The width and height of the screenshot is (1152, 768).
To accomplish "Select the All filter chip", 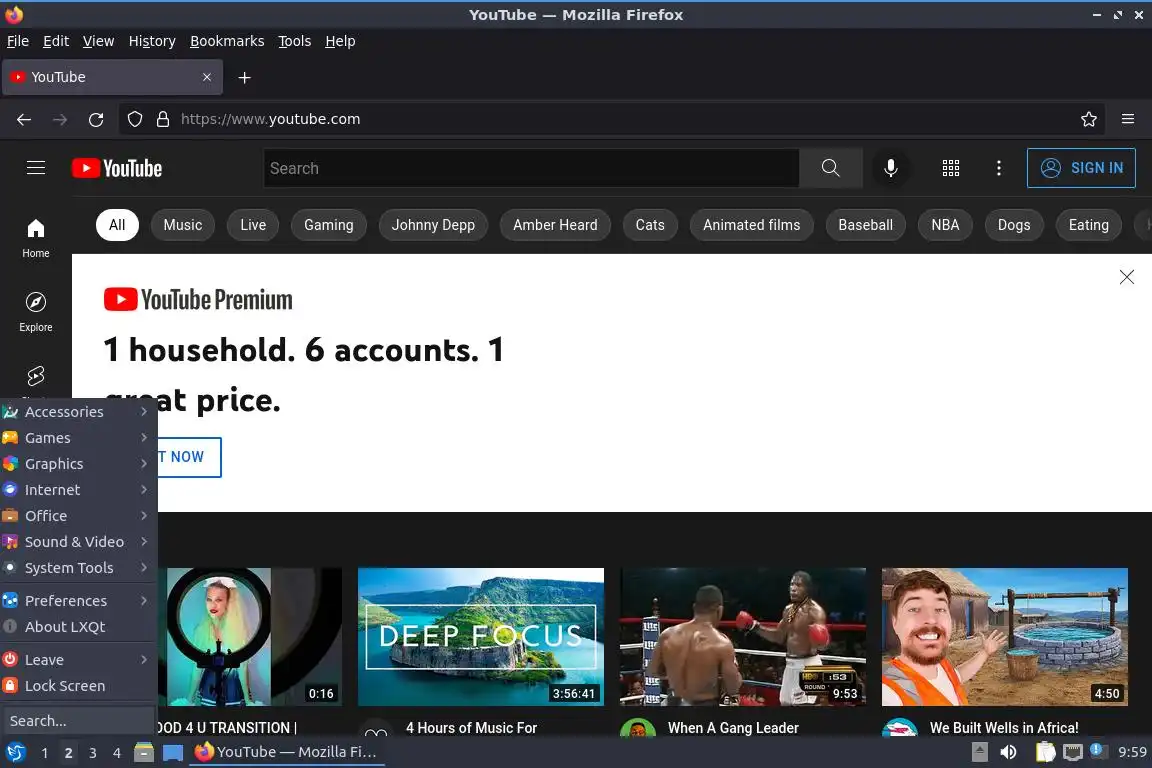I will pyautogui.click(x=117, y=225).
